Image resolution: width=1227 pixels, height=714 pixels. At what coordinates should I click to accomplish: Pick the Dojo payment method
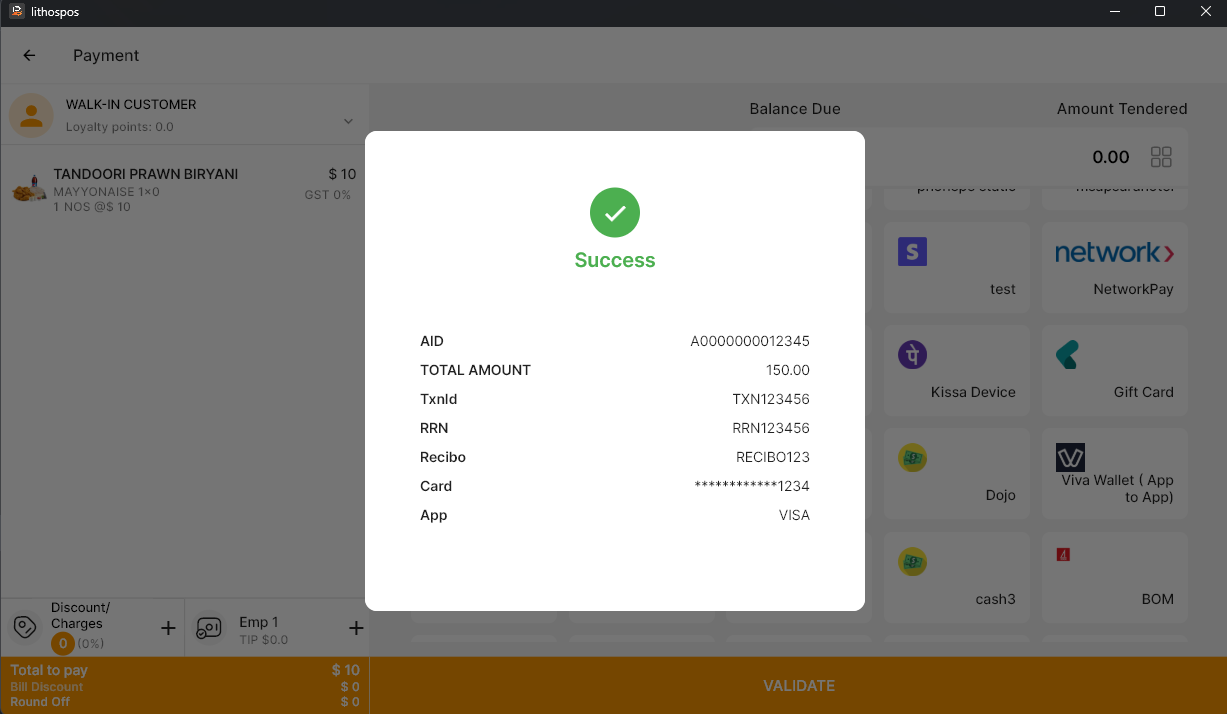(957, 473)
